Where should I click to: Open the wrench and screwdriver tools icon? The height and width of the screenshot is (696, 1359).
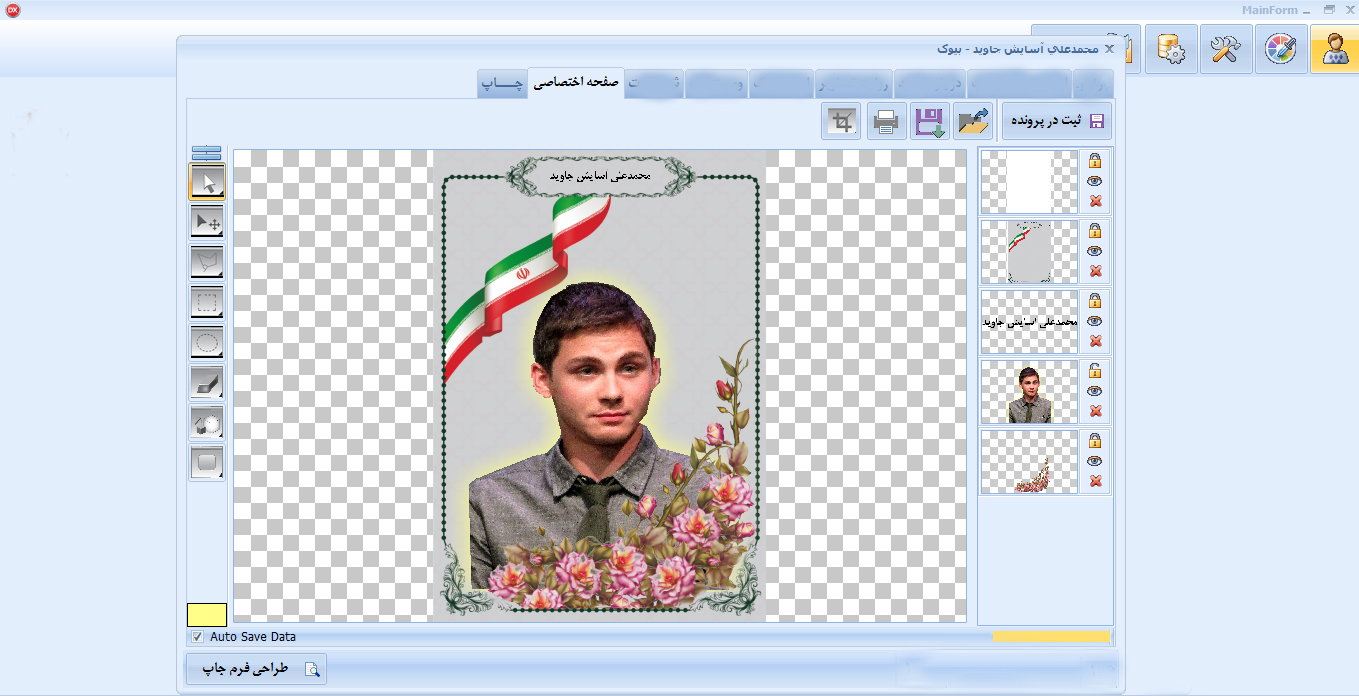click(x=1226, y=49)
